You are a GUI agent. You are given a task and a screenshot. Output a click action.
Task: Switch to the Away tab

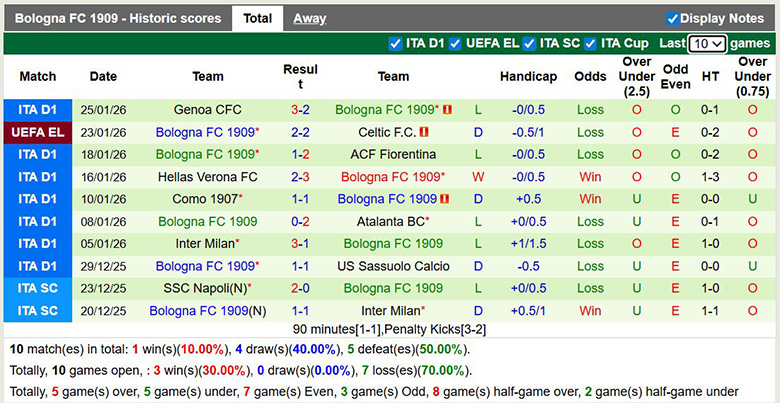309,18
